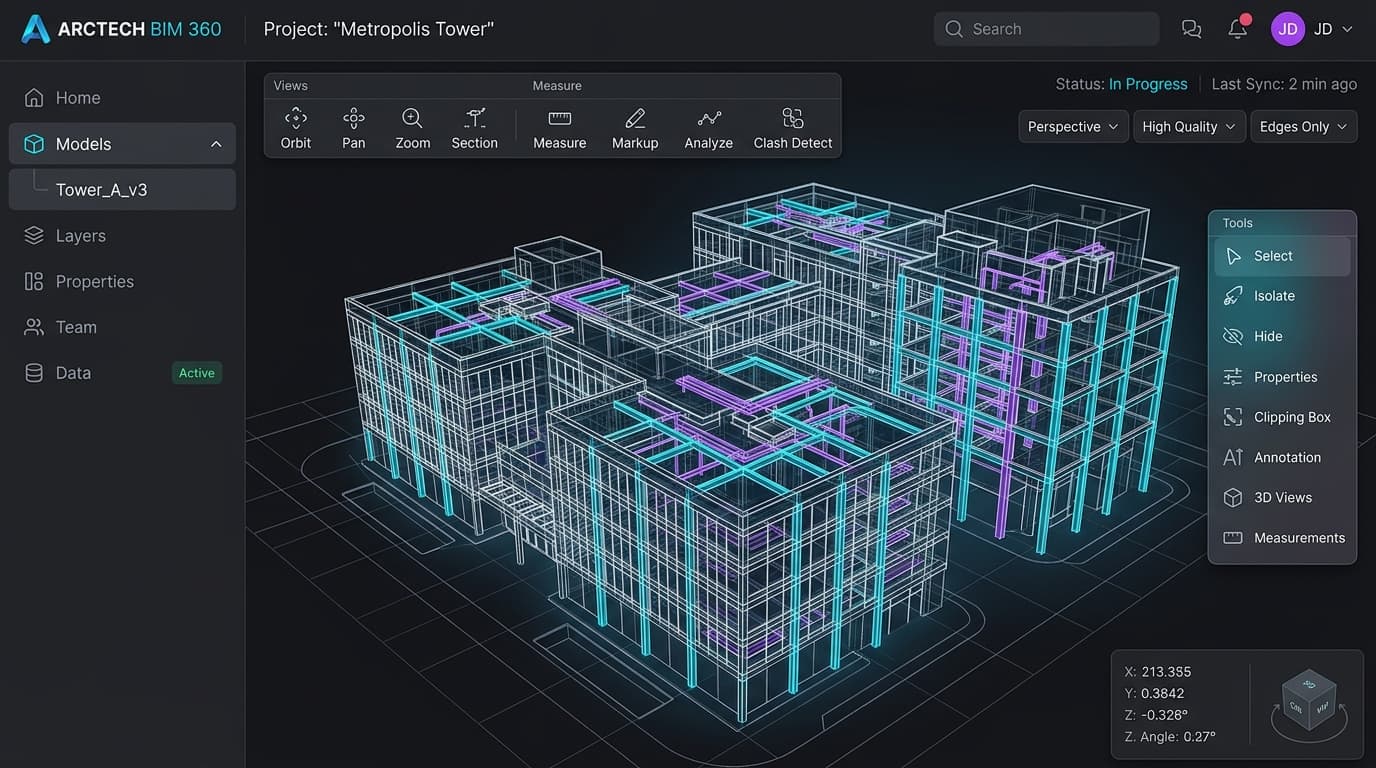The image size is (1376, 768).
Task: Click the Properties sliders icon in Tools panel
Action: click(x=1233, y=377)
